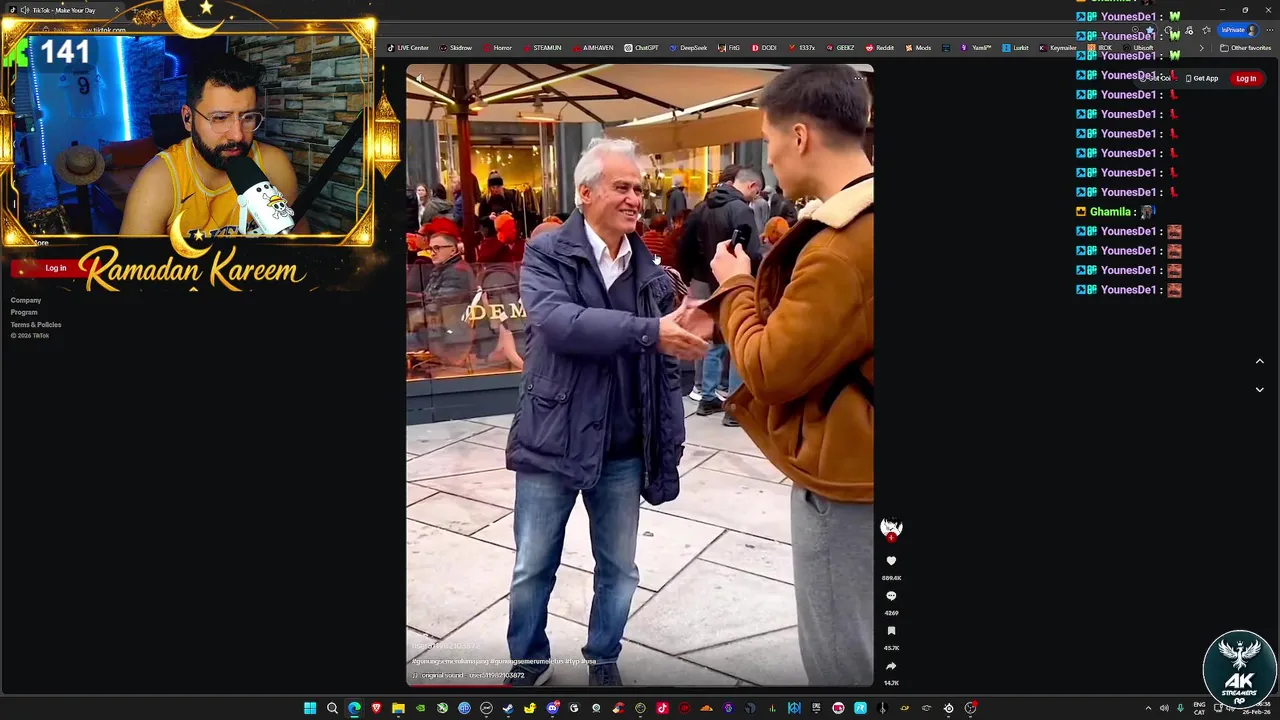Screen dimensions: 1280x720
Task: Open Microsoft Edge from the taskbar
Action: 354,708
